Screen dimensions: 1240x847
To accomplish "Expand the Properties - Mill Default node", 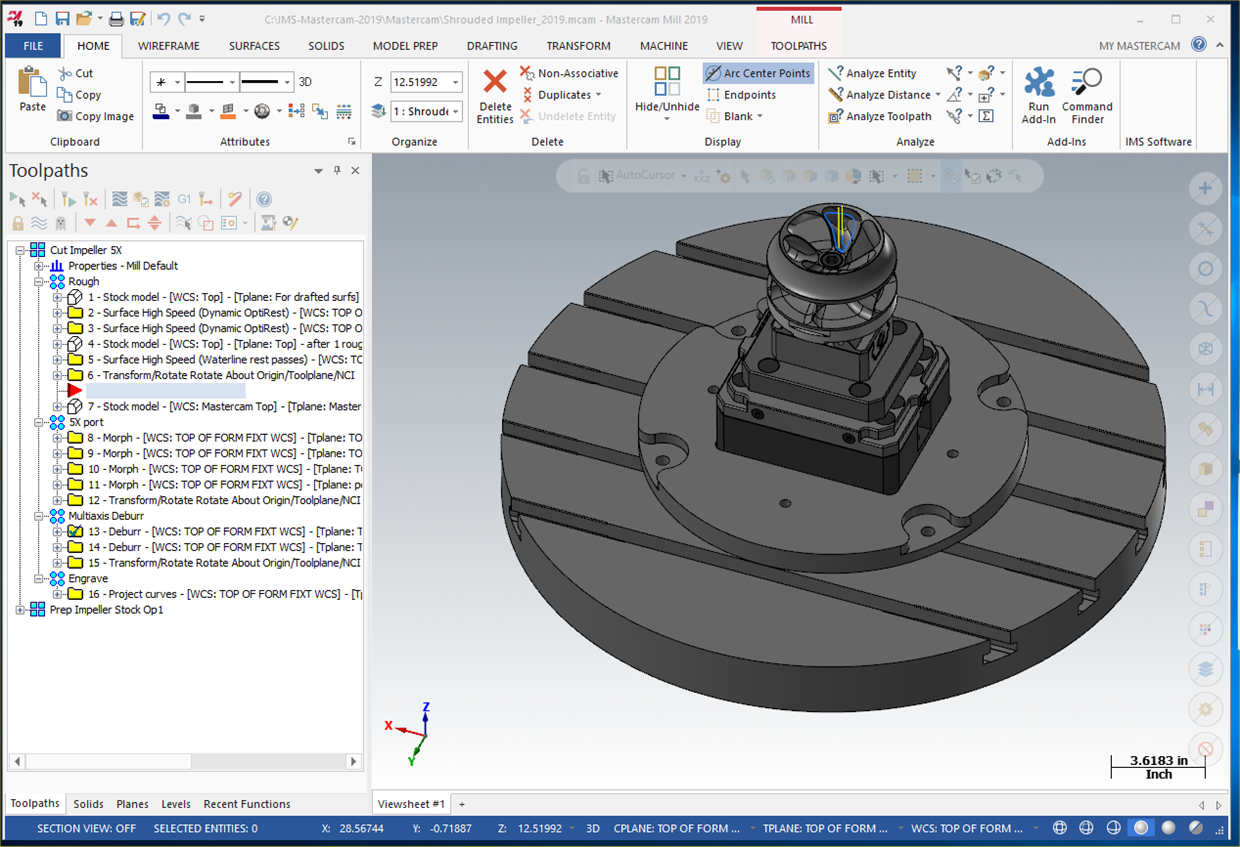I will tap(39, 266).
